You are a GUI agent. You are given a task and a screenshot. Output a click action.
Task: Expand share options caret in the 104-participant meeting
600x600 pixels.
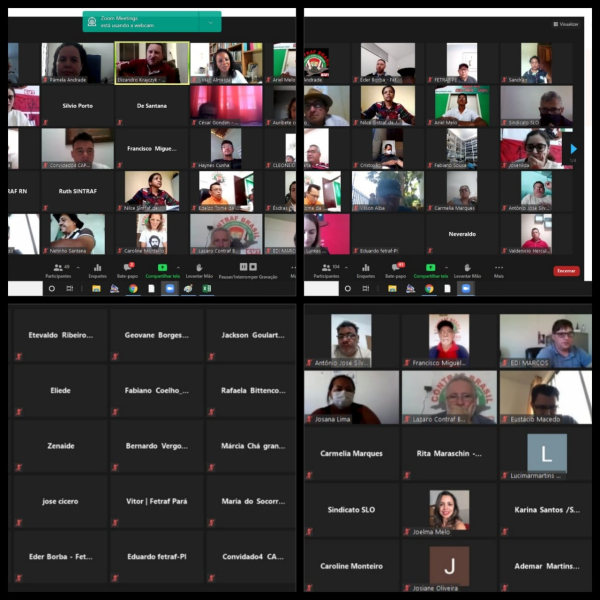click(446, 267)
